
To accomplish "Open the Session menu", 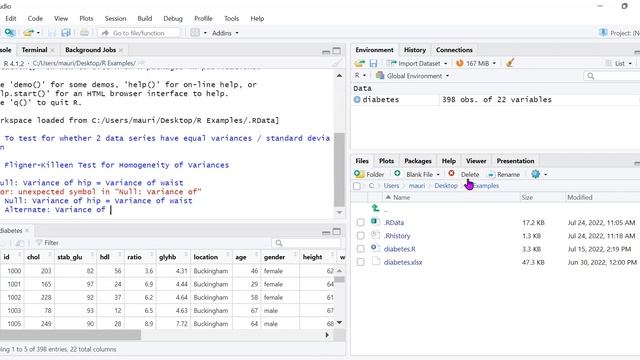I will click(116, 18).
